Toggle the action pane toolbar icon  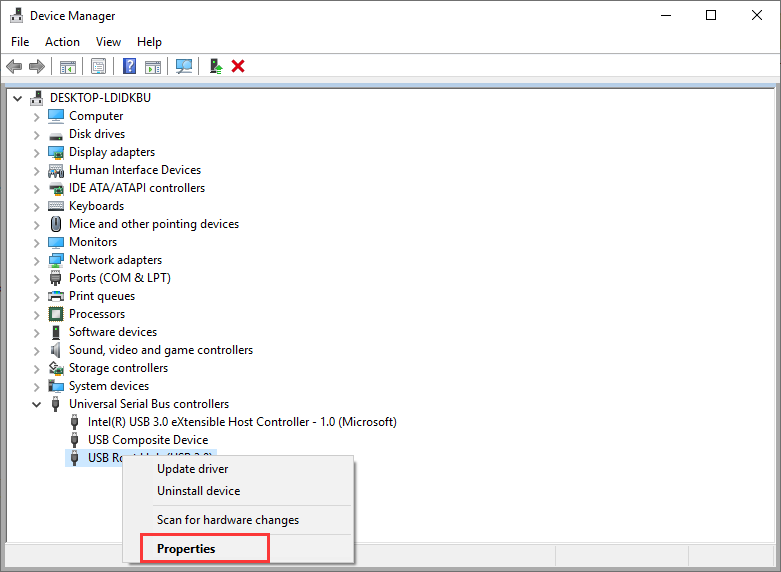(x=153, y=66)
